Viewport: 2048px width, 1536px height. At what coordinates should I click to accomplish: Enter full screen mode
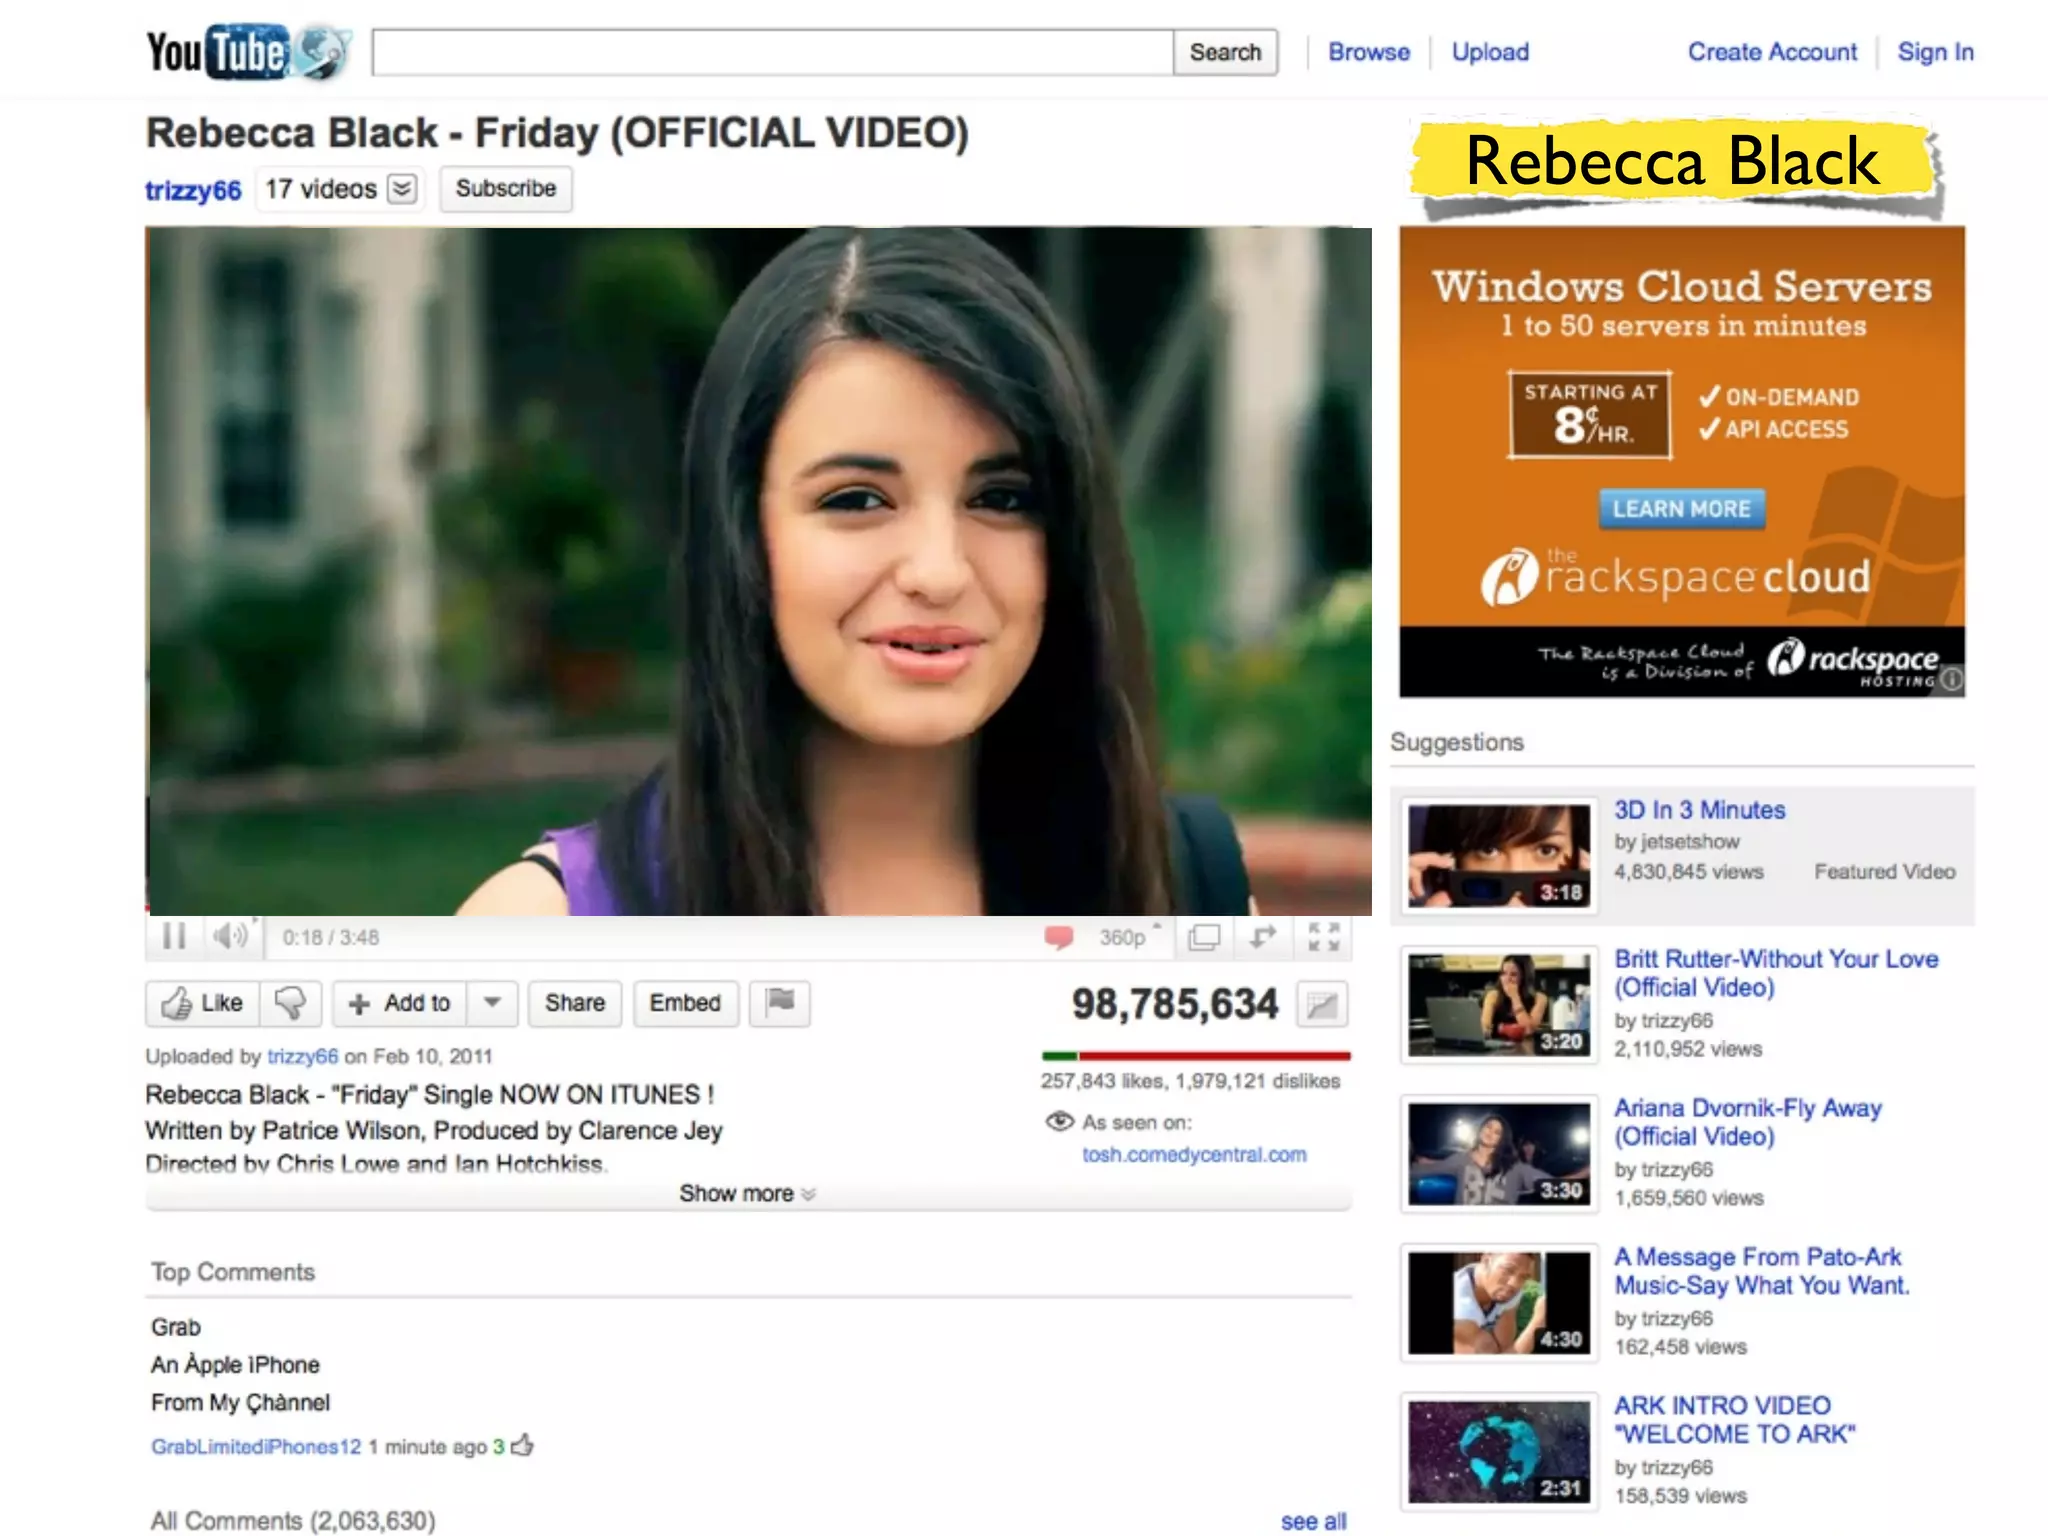(x=1323, y=937)
